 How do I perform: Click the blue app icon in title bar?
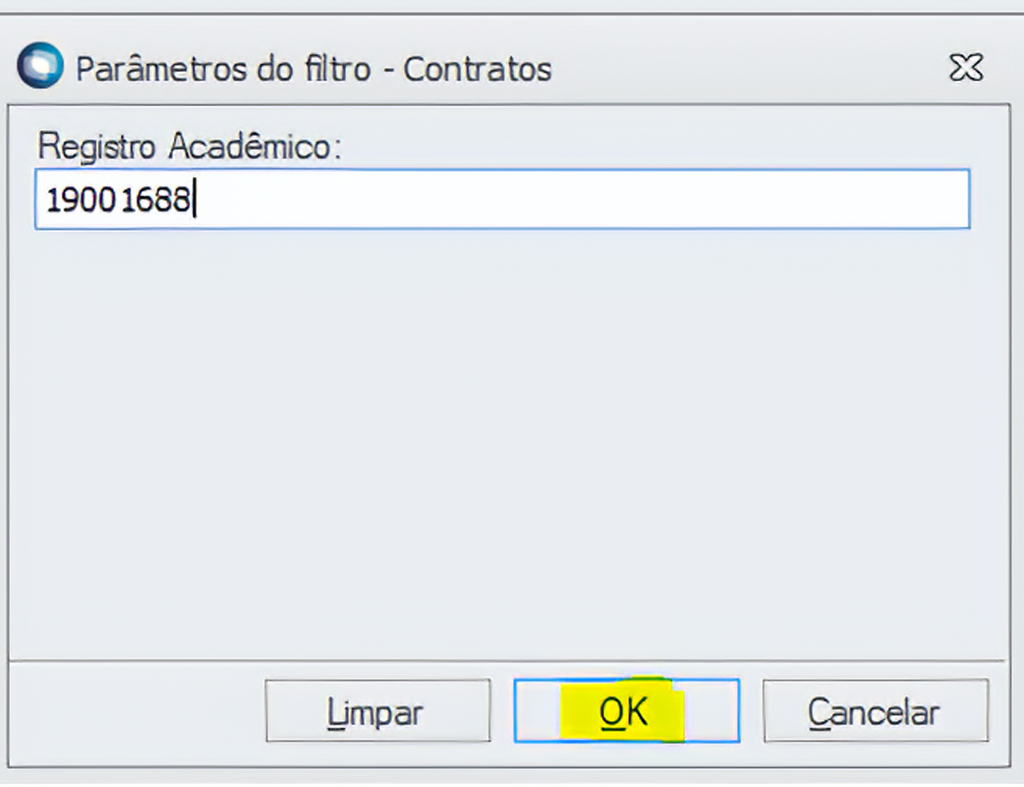point(40,68)
